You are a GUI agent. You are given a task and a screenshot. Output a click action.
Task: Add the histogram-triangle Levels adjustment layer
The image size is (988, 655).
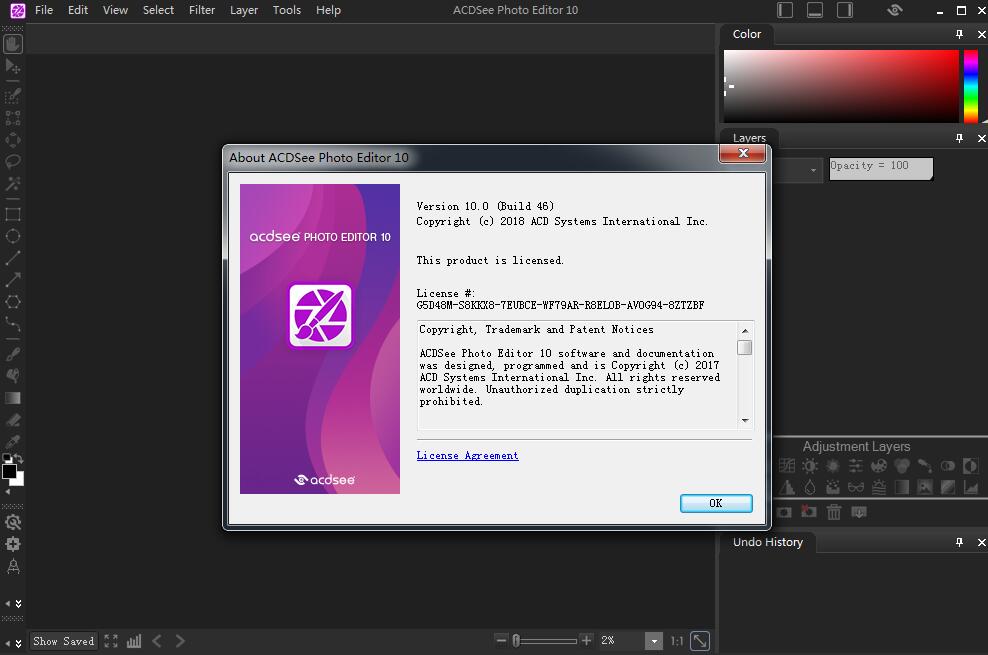[787, 487]
